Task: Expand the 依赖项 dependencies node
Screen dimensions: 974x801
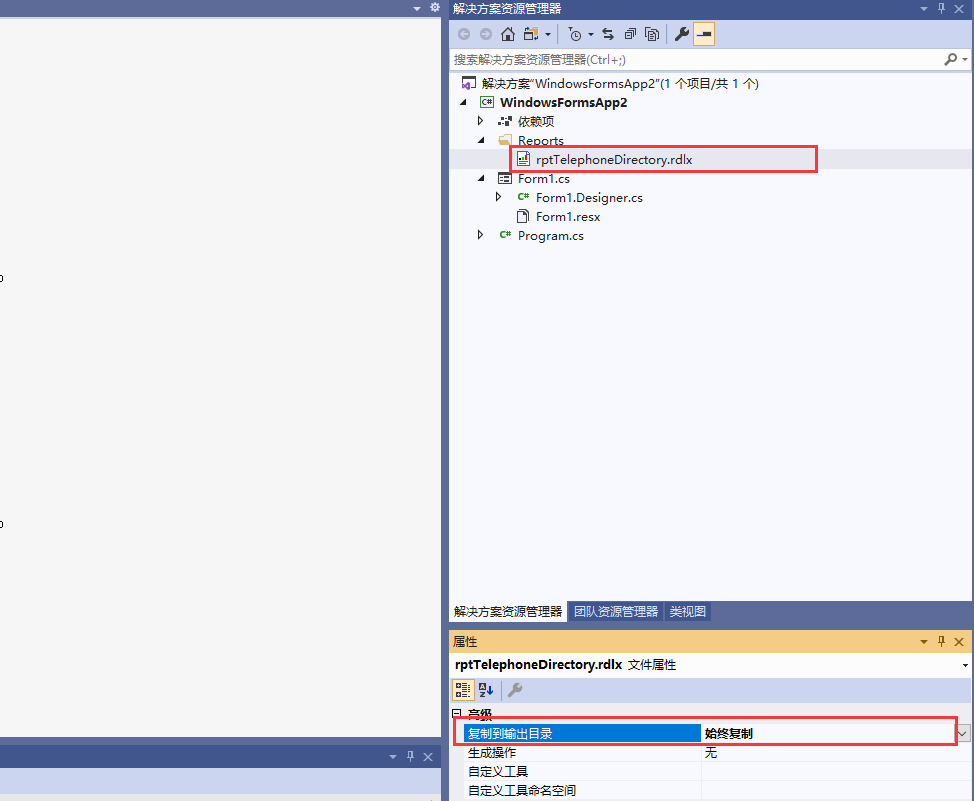Action: click(481, 121)
